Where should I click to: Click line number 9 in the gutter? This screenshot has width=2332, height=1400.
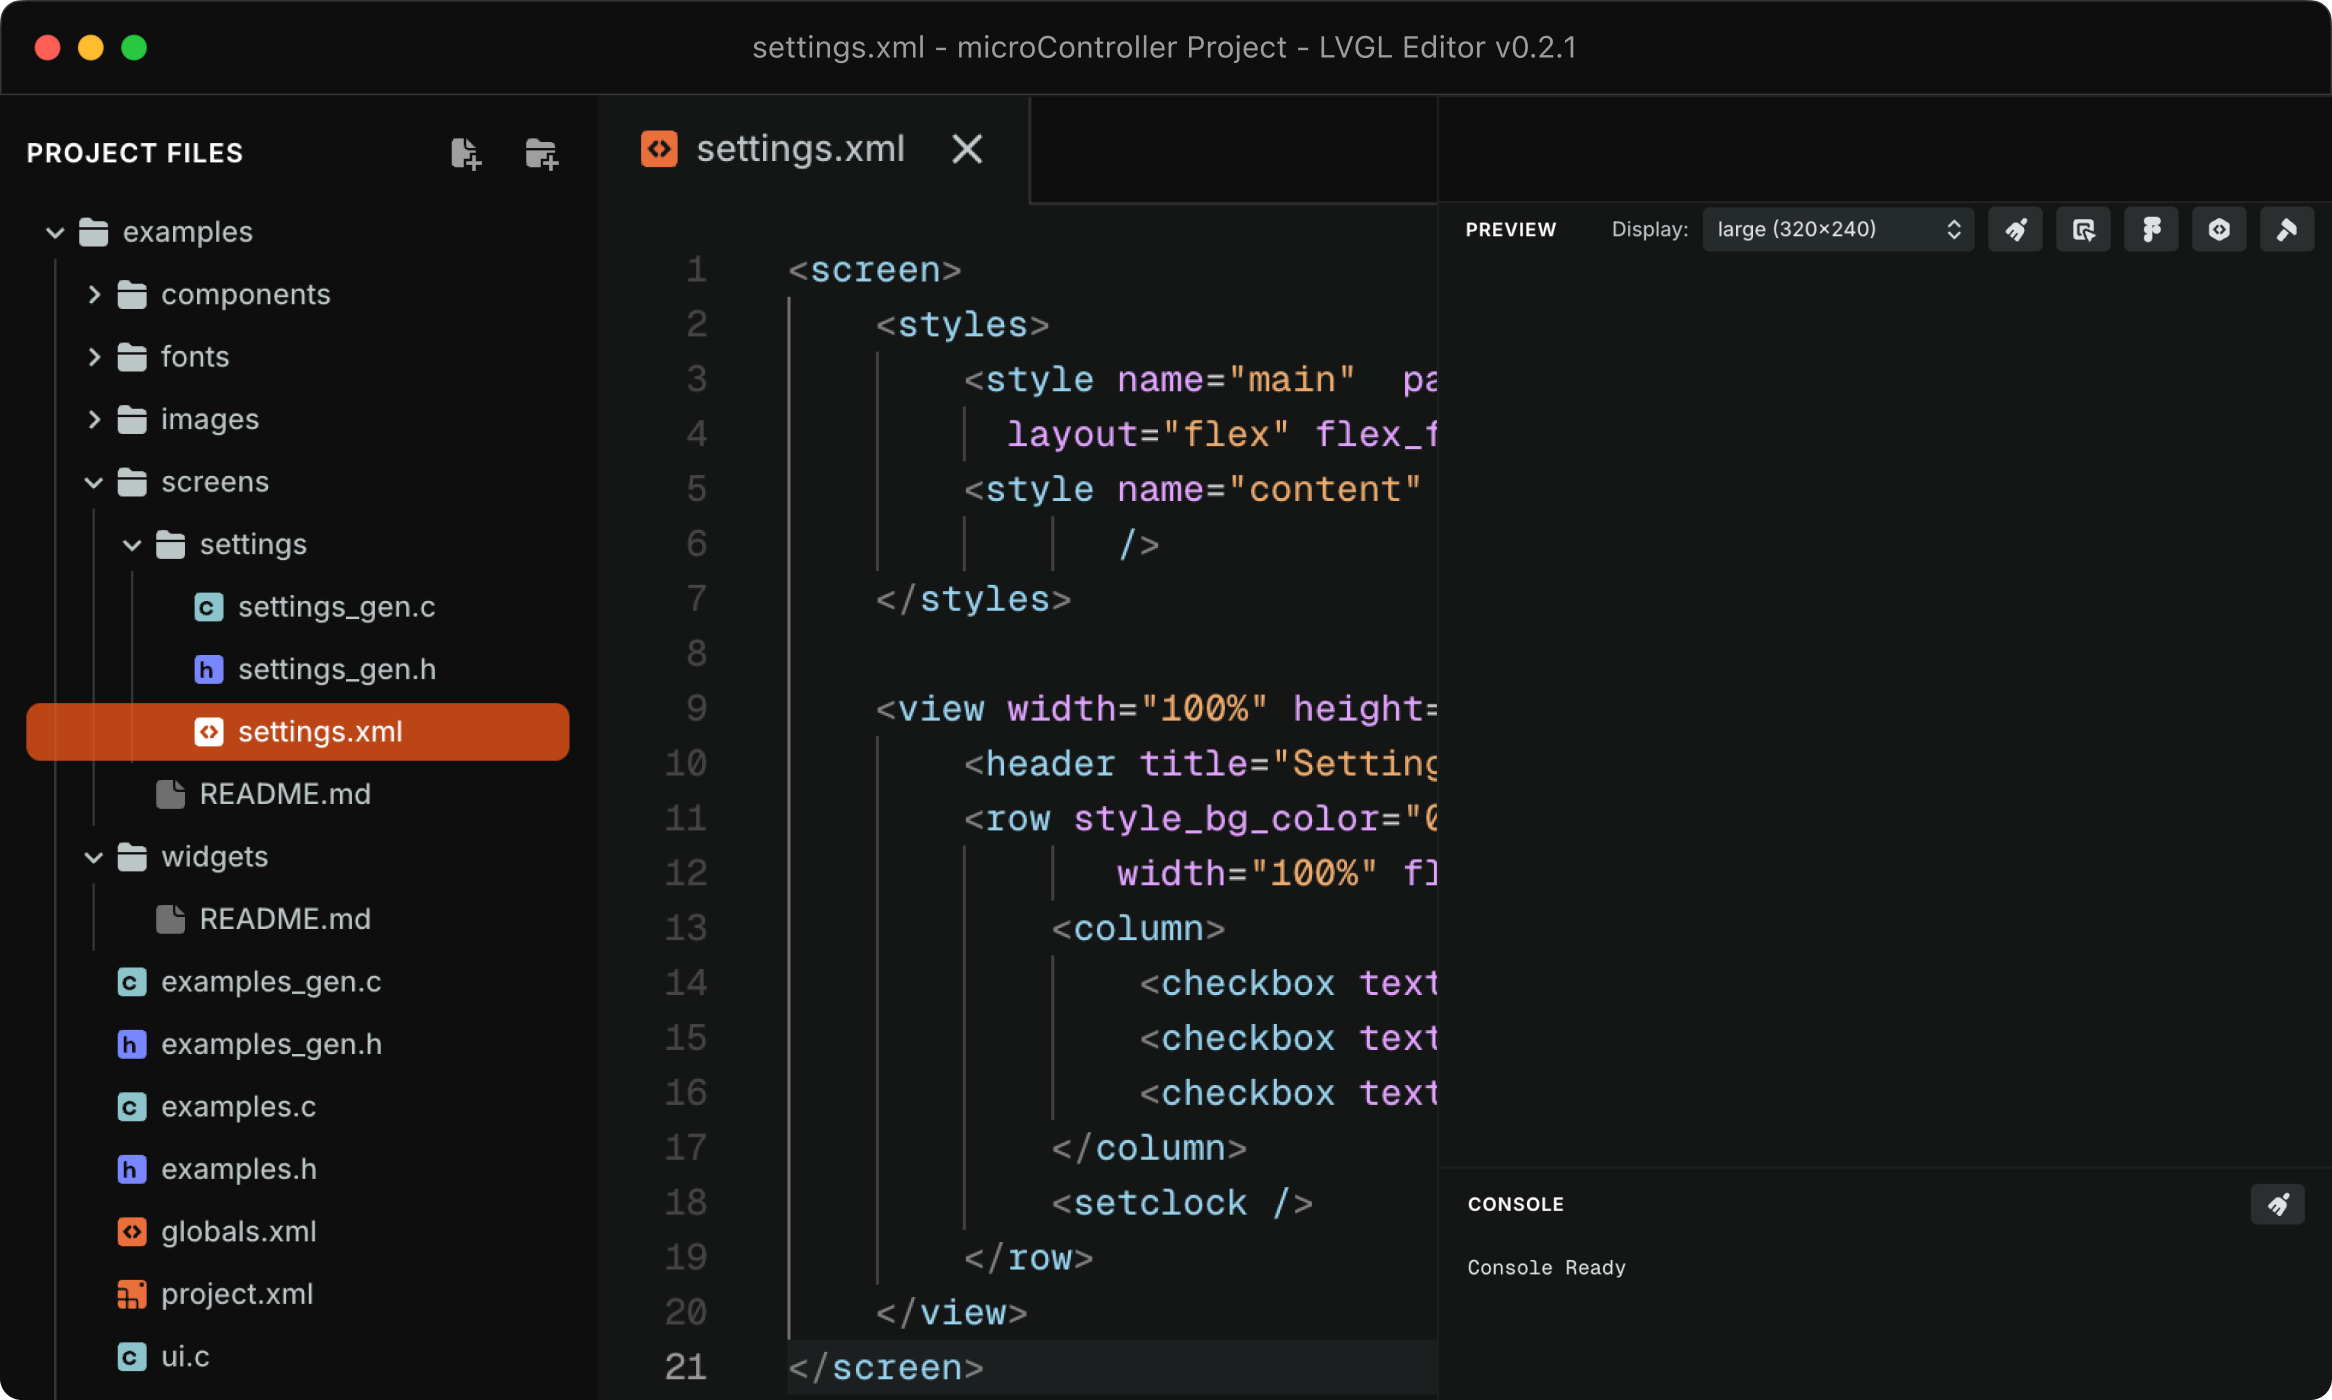point(697,709)
